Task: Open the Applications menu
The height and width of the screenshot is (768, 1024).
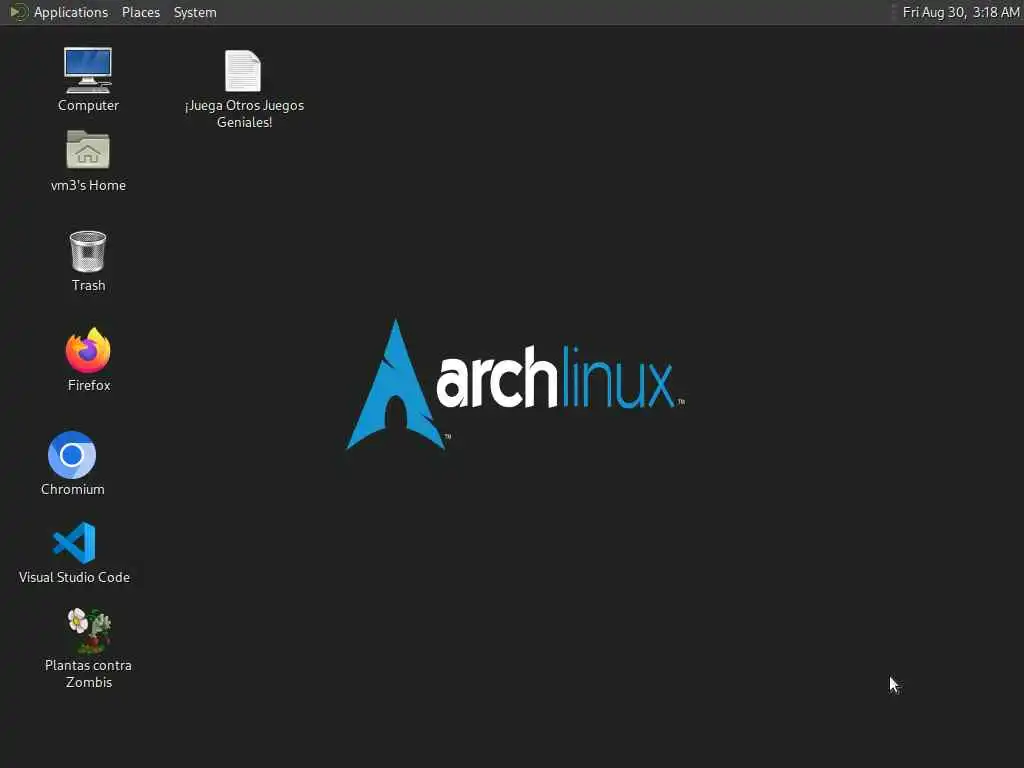Action: point(71,12)
